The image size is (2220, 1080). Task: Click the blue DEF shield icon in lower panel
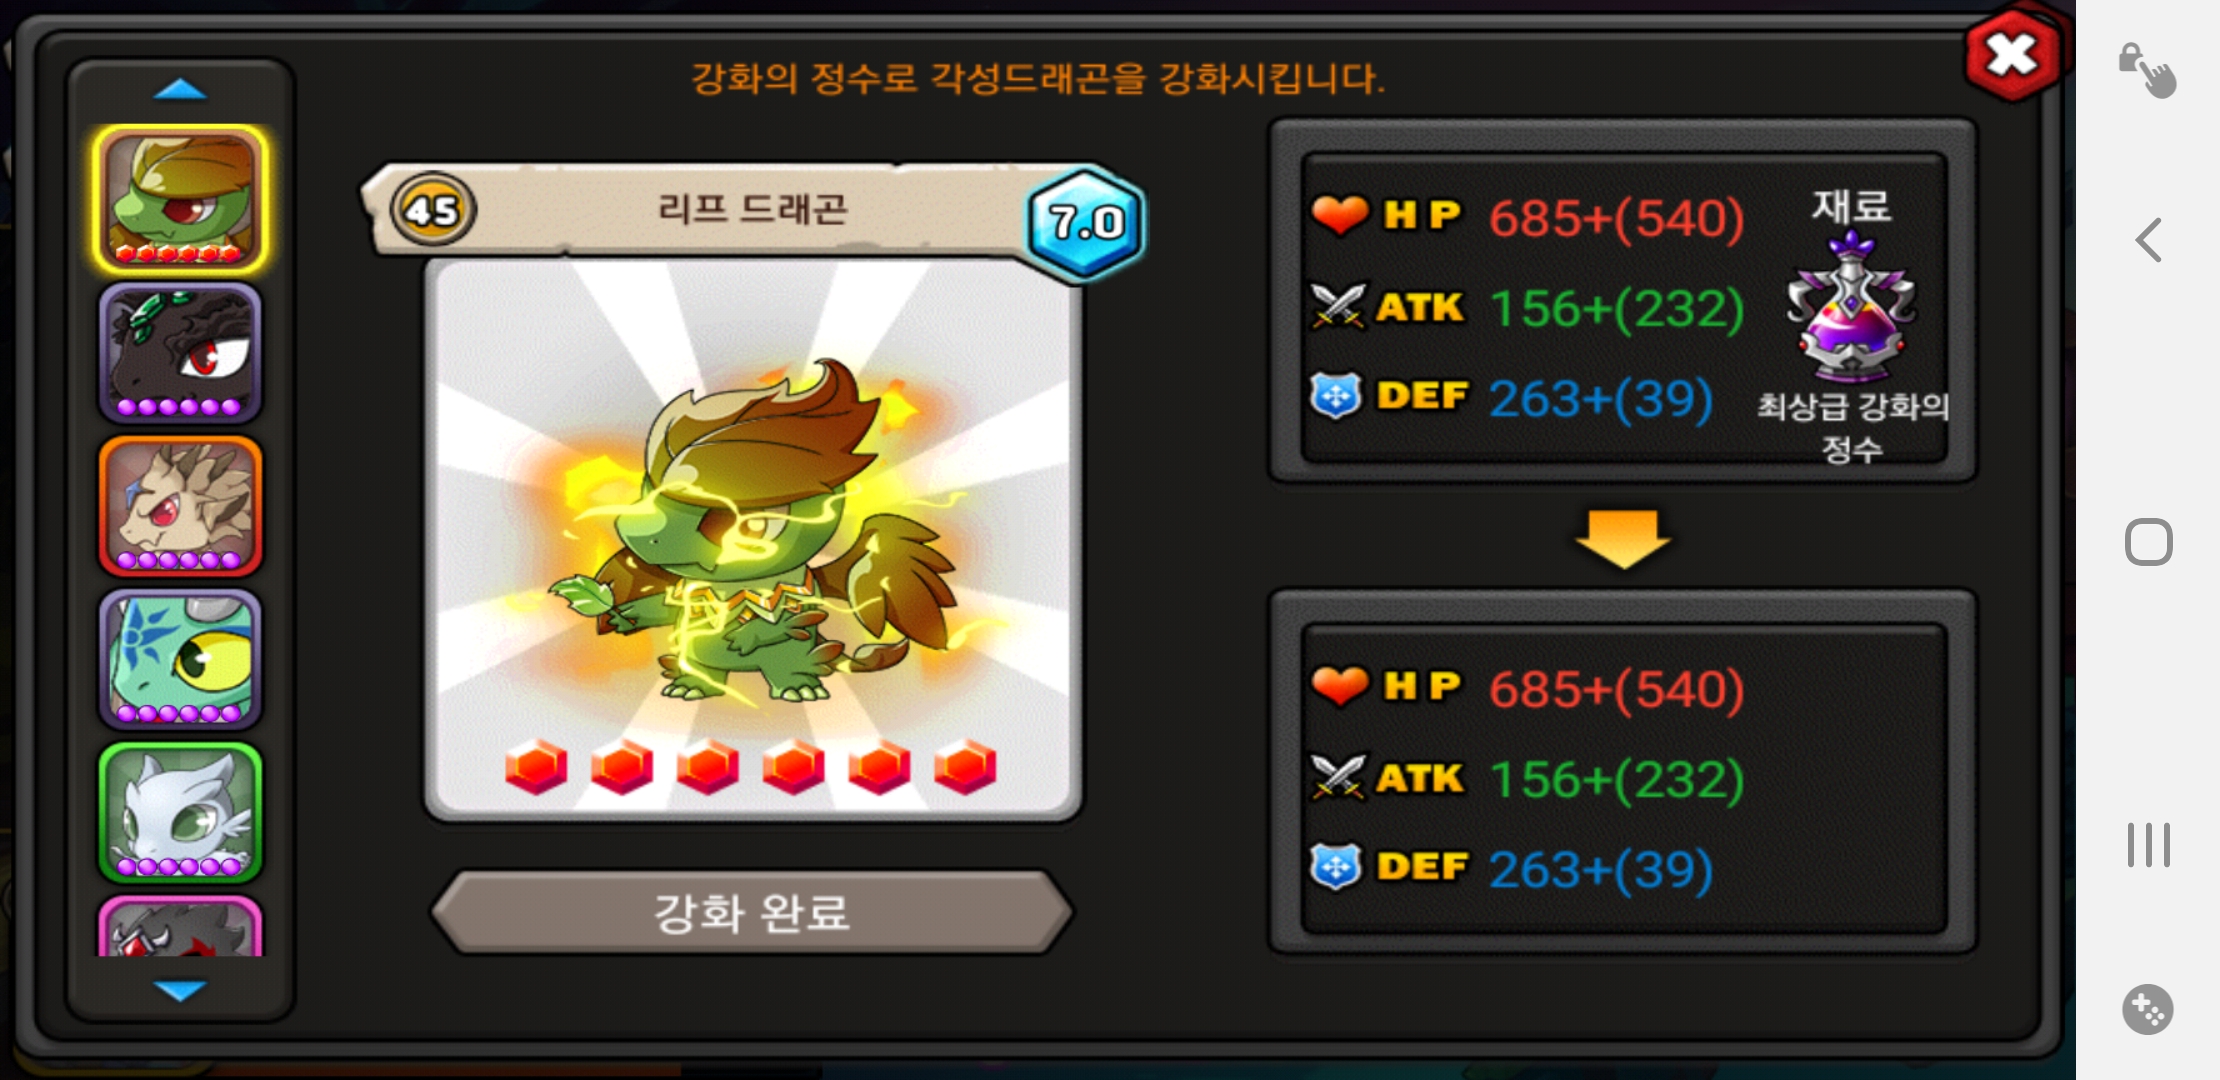tap(1337, 866)
